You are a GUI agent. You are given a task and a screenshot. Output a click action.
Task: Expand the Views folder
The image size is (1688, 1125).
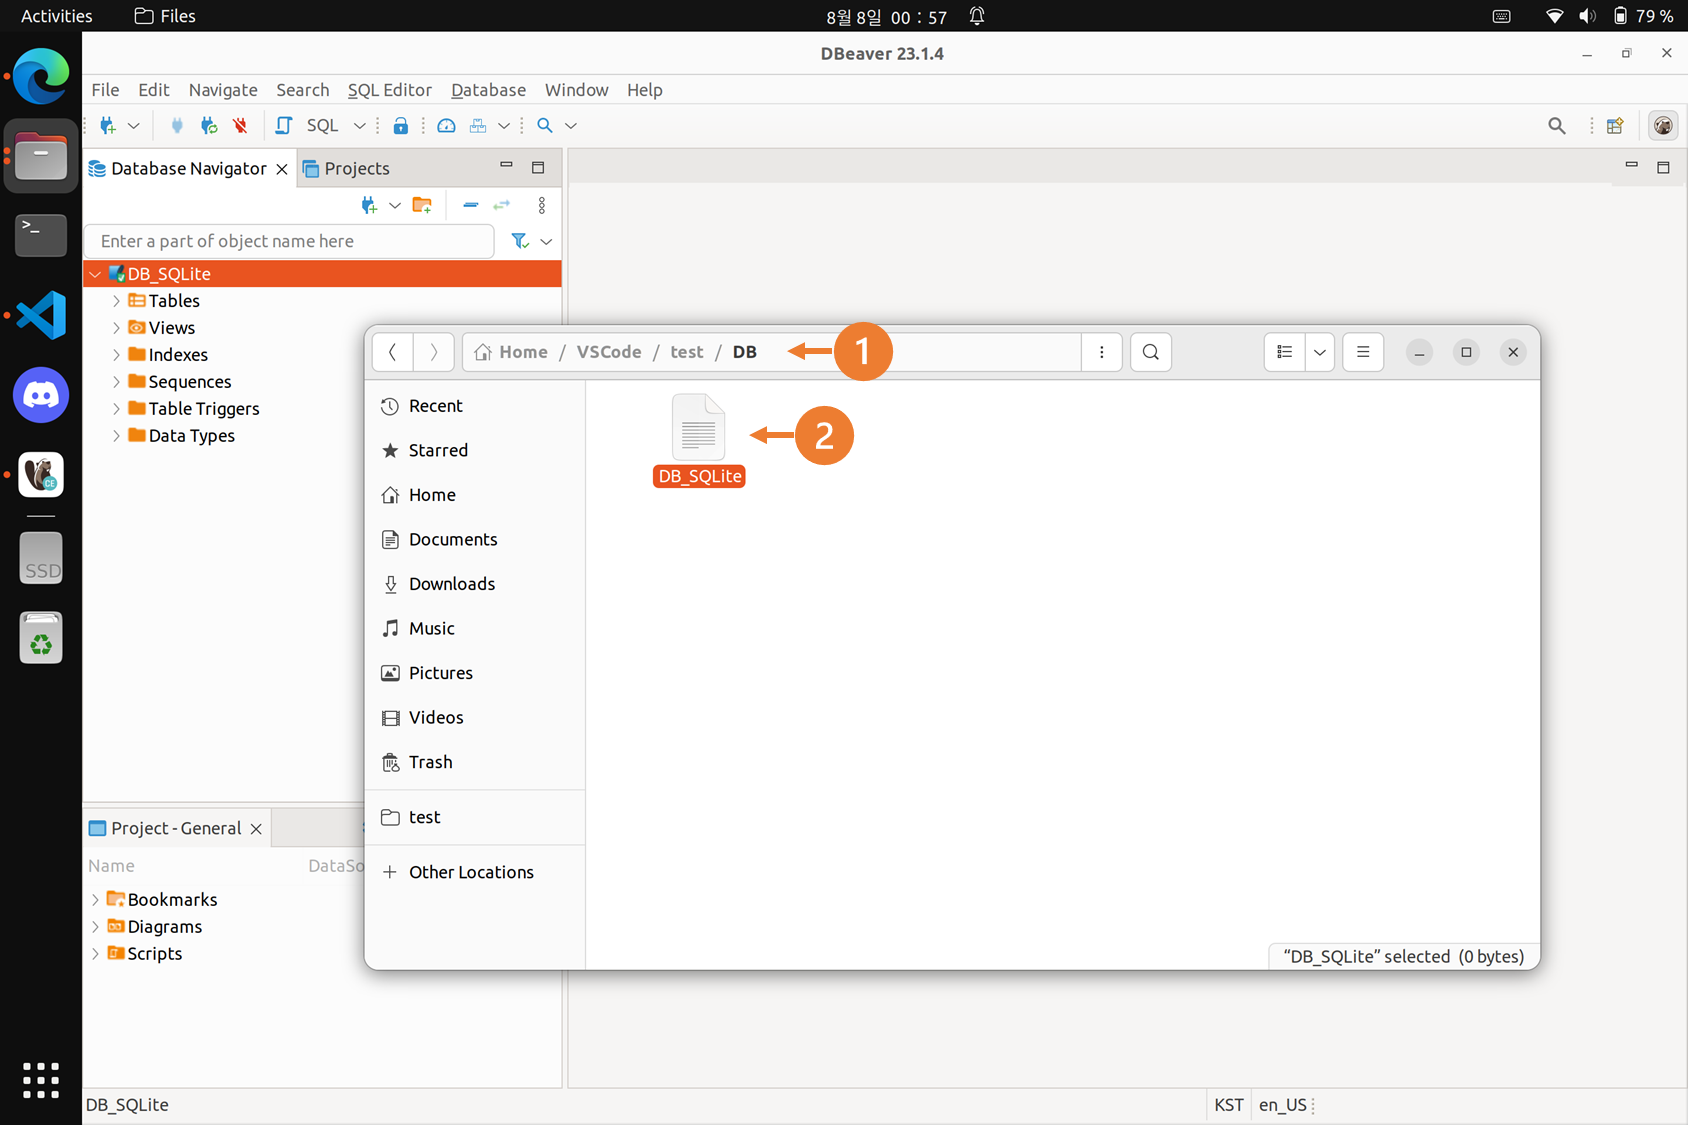pyautogui.click(x=116, y=328)
